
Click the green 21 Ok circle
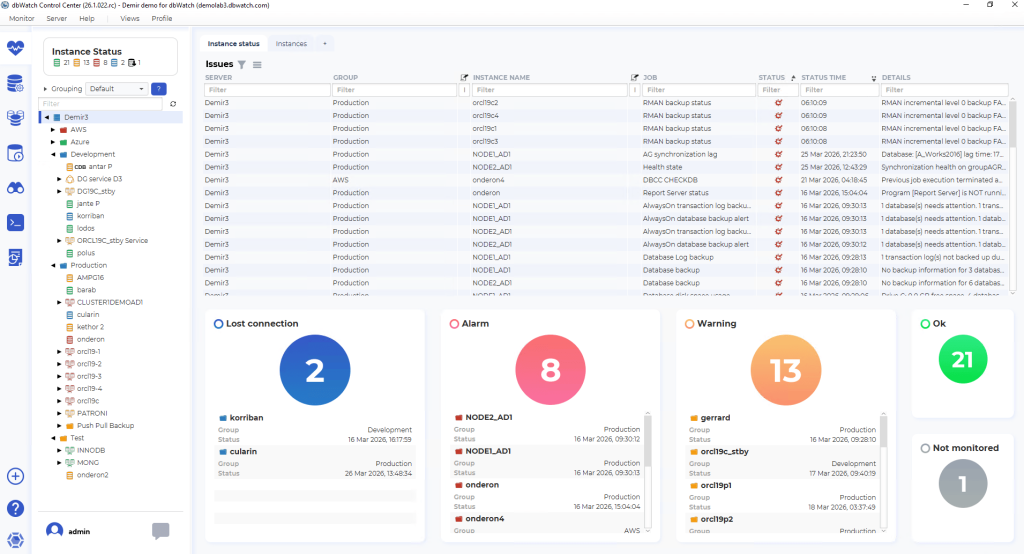click(x=963, y=359)
